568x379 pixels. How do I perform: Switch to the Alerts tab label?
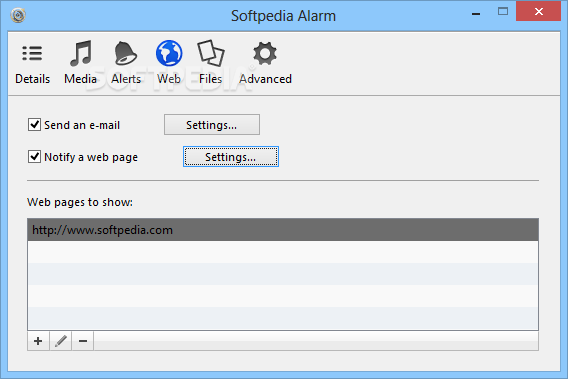pos(126,79)
